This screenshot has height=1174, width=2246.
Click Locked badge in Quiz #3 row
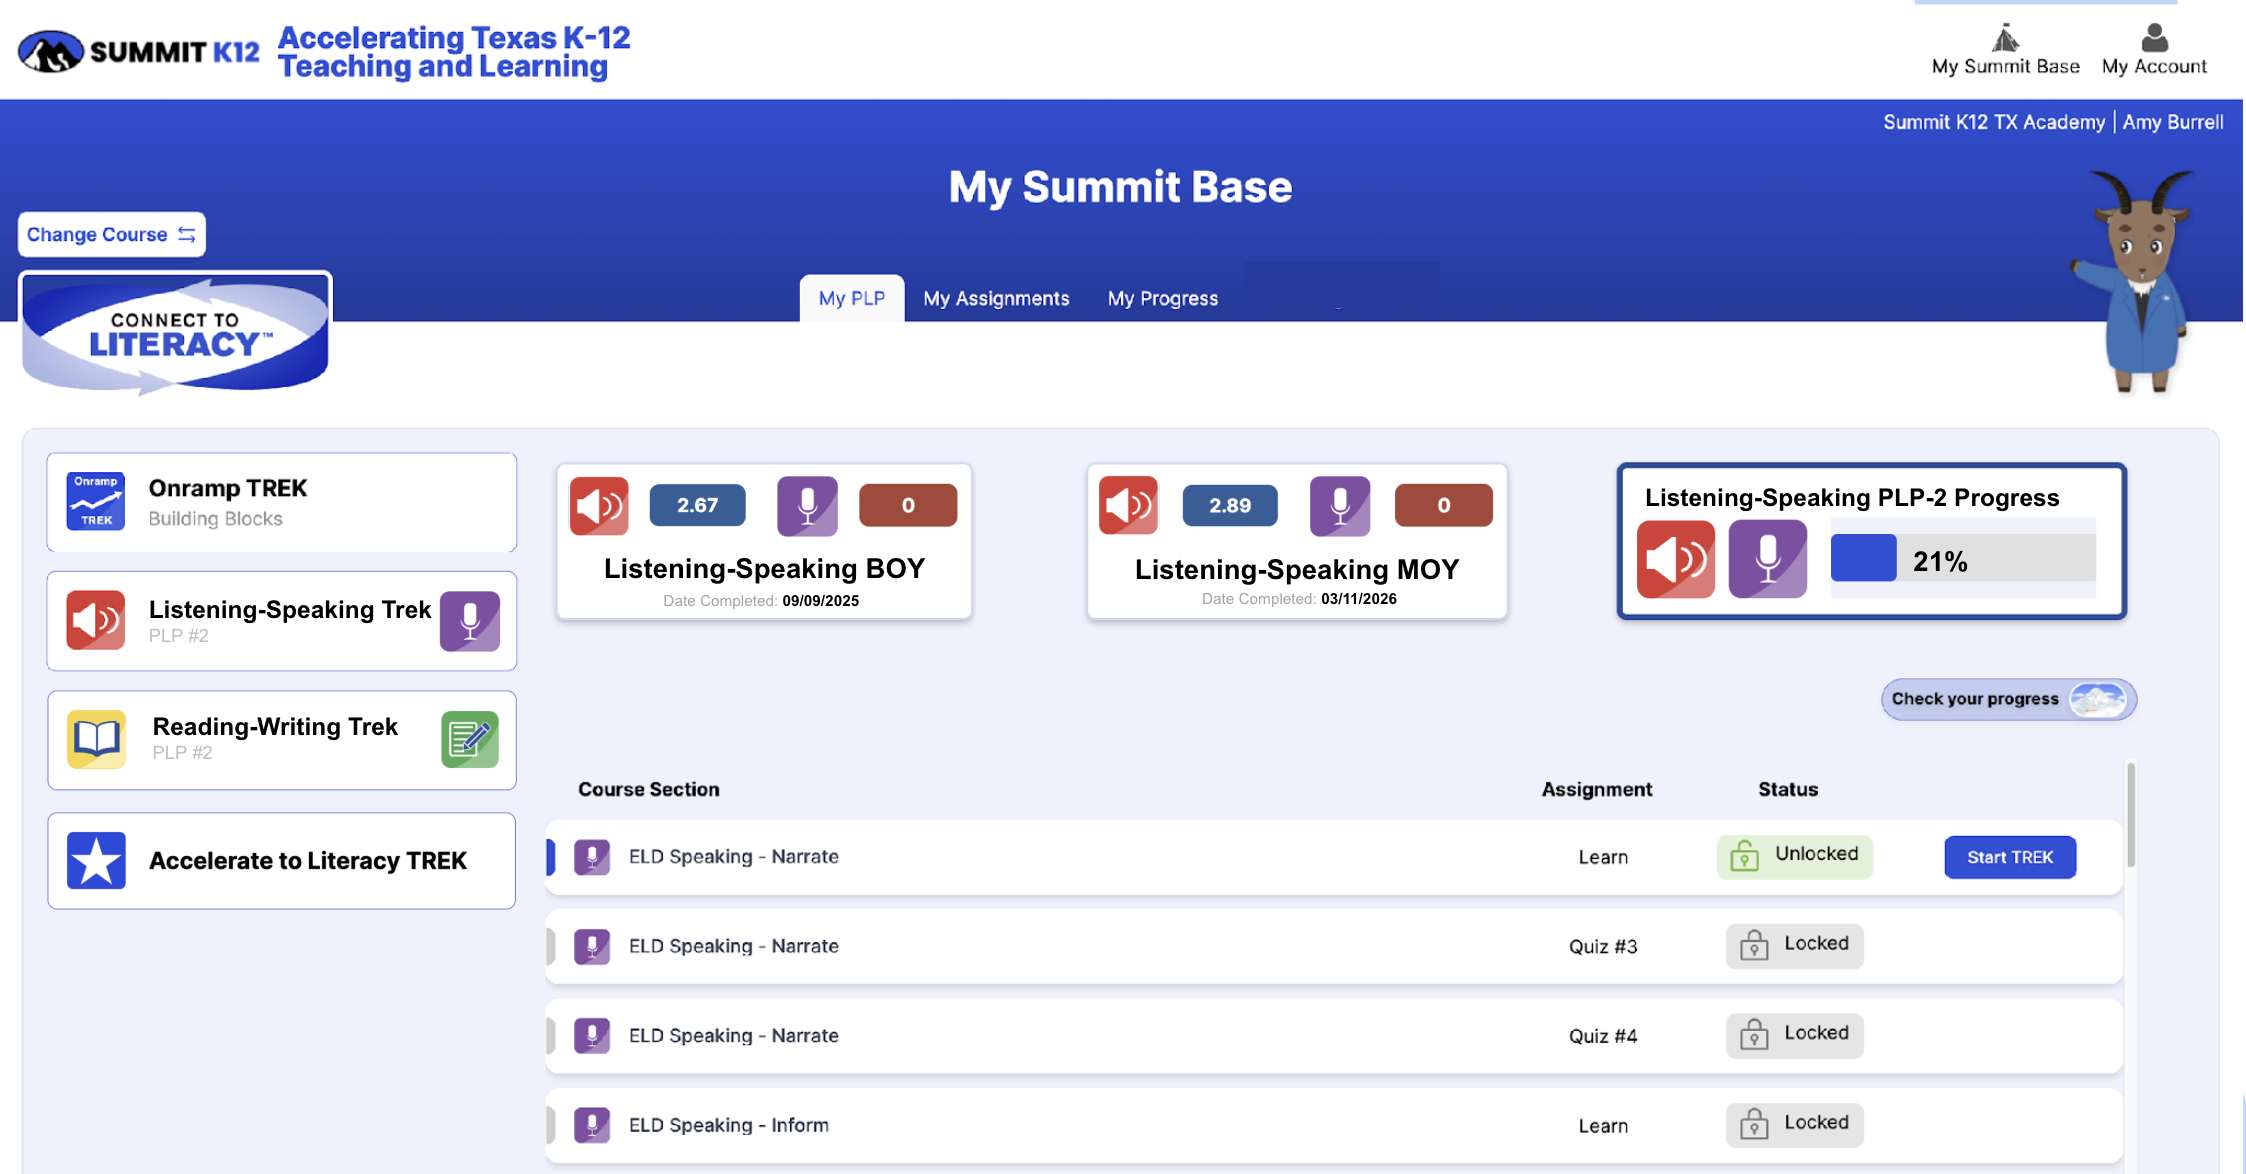tap(1795, 945)
